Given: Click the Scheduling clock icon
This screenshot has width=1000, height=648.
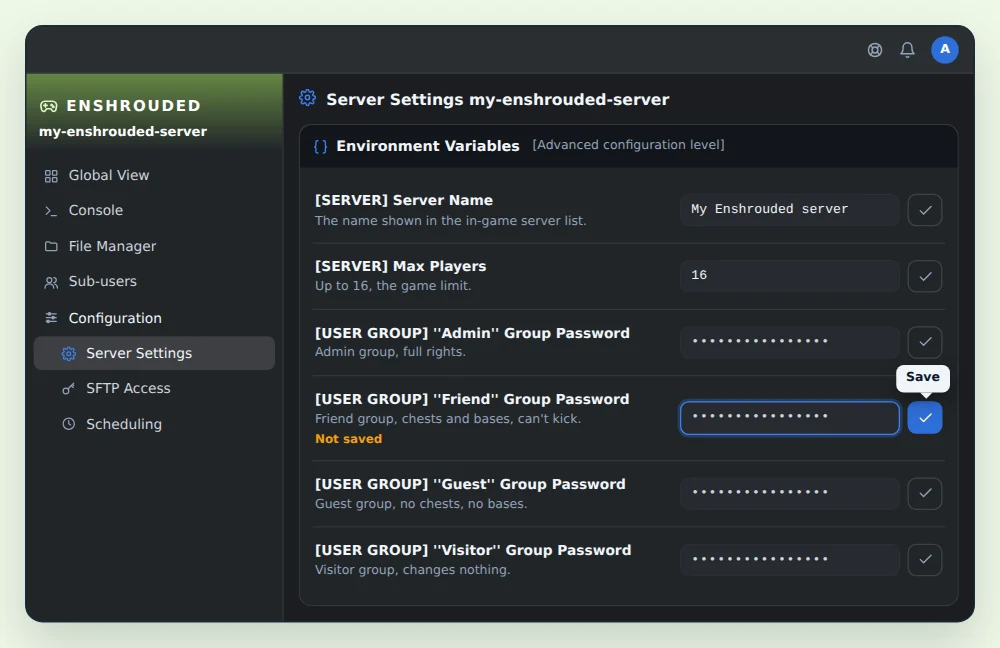Looking at the screenshot, I should click(68, 424).
